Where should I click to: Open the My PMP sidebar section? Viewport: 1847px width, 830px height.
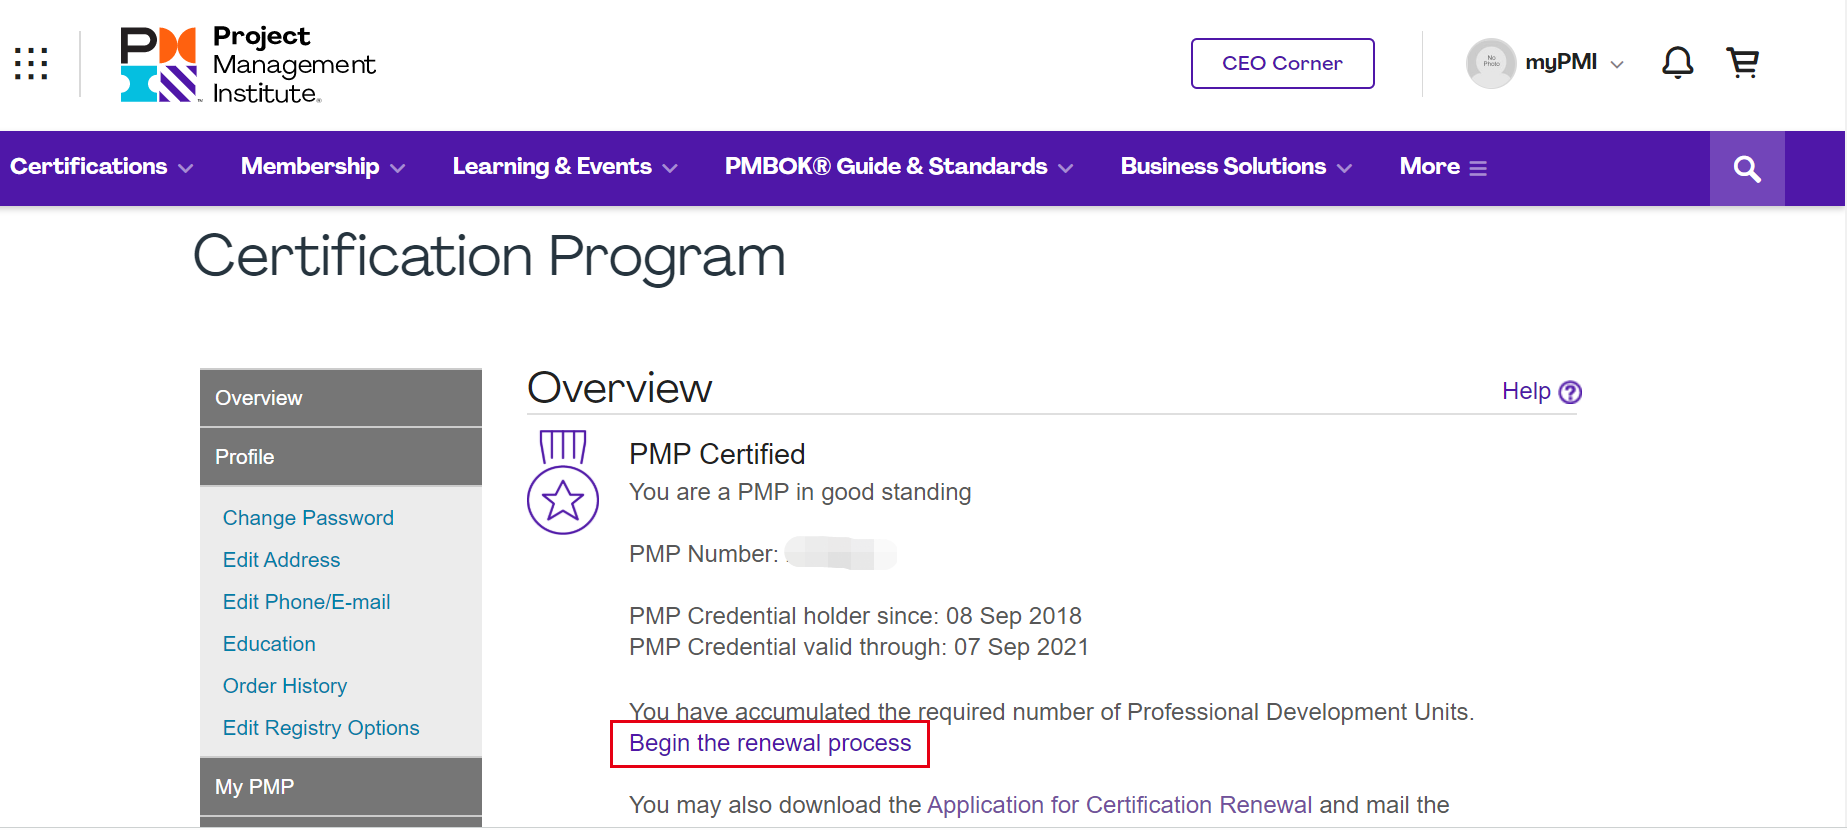[x=340, y=787]
